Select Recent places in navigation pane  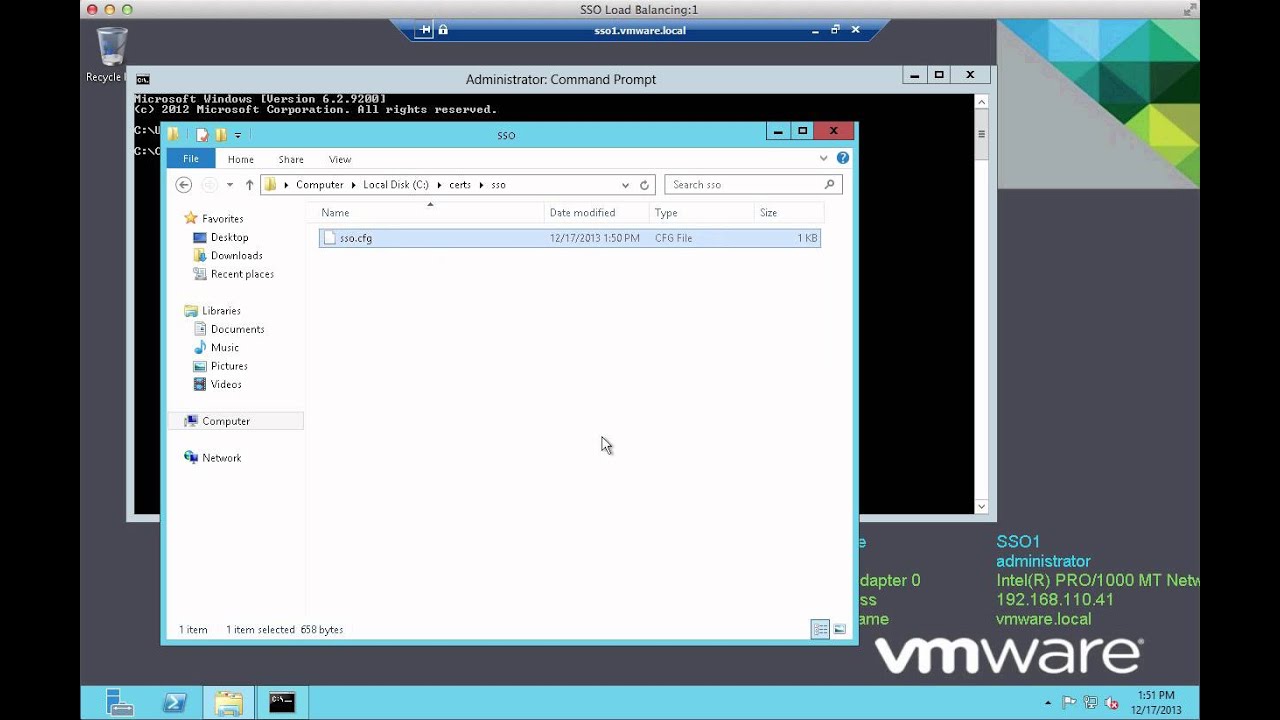[x=242, y=274]
